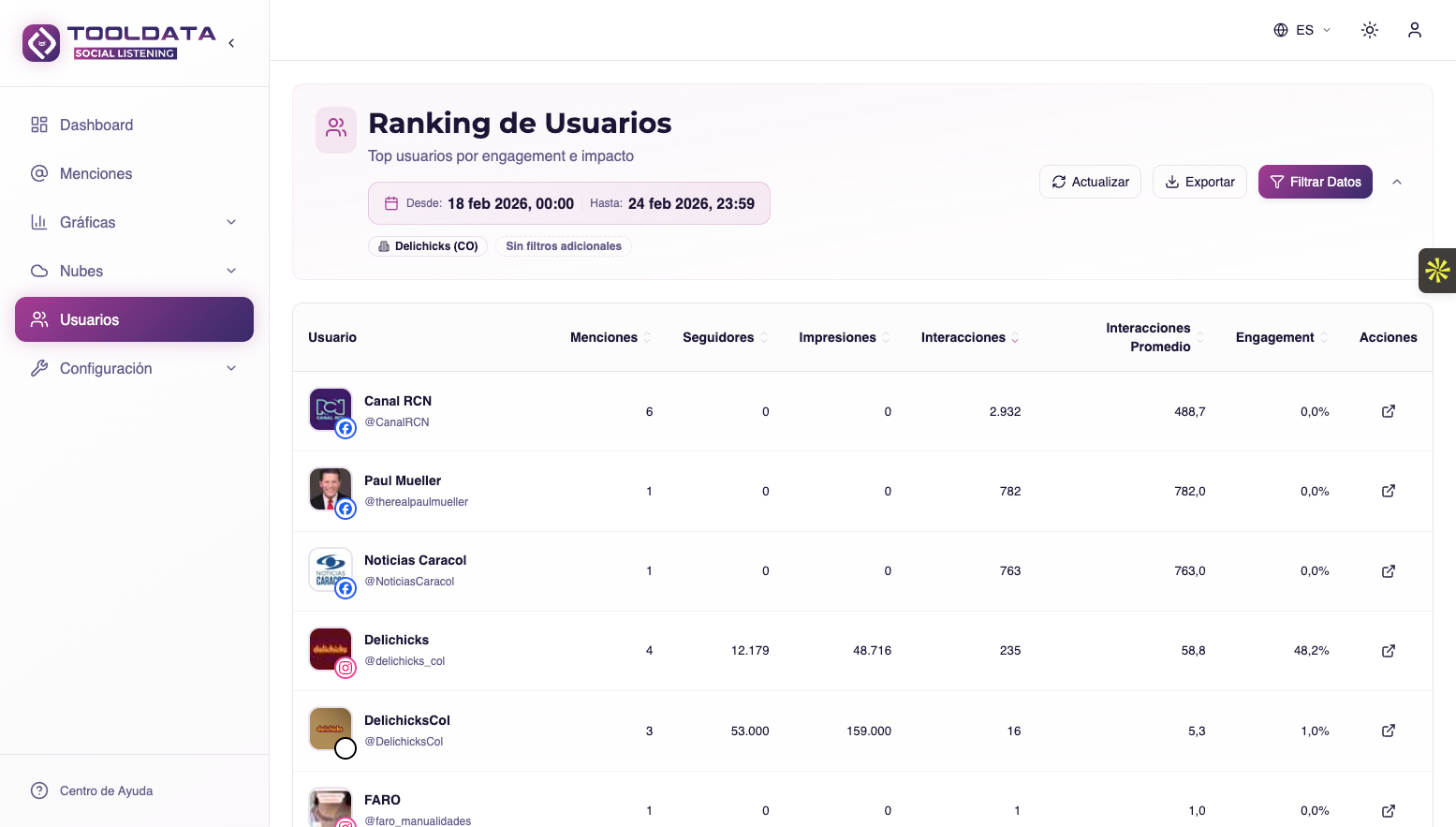The height and width of the screenshot is (827, 1456).
Task: Go to Dashboard in the sidebar
Action: 134,125
